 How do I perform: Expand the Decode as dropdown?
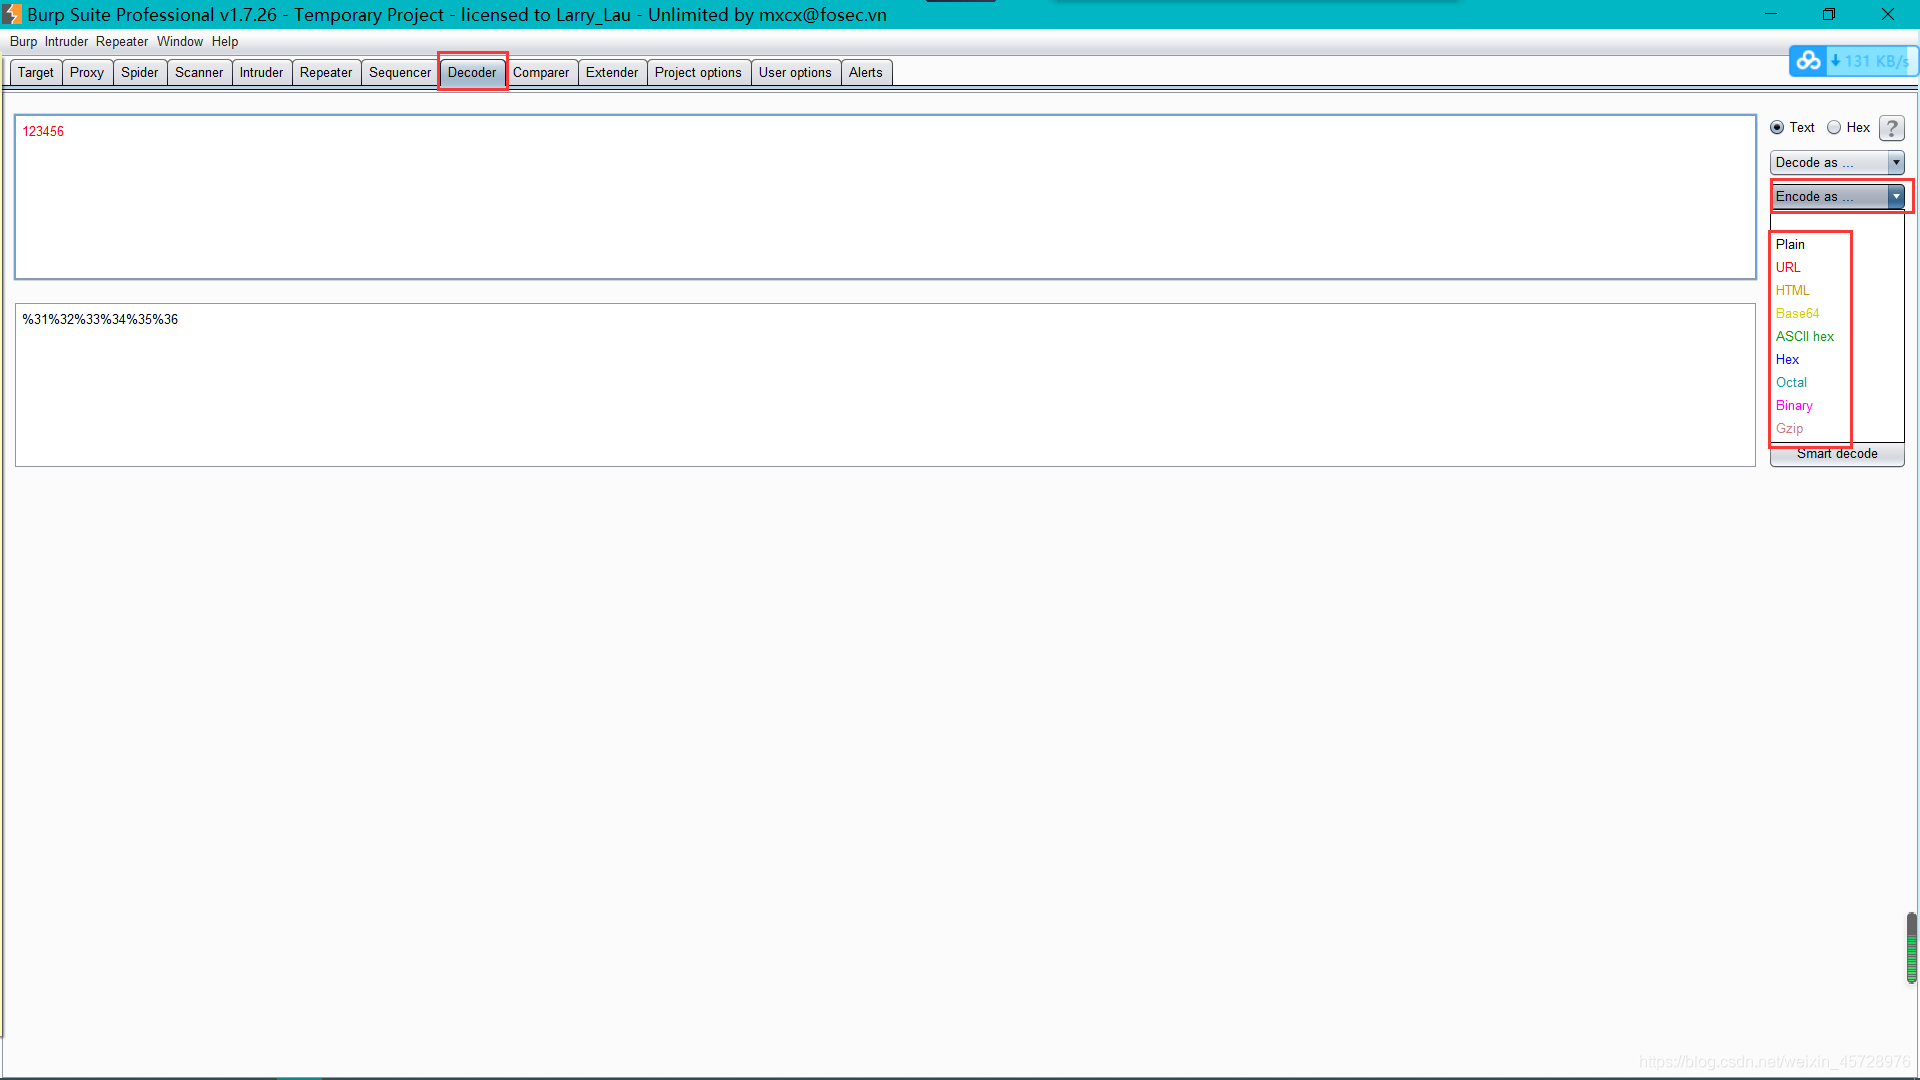pos(1895,162)
